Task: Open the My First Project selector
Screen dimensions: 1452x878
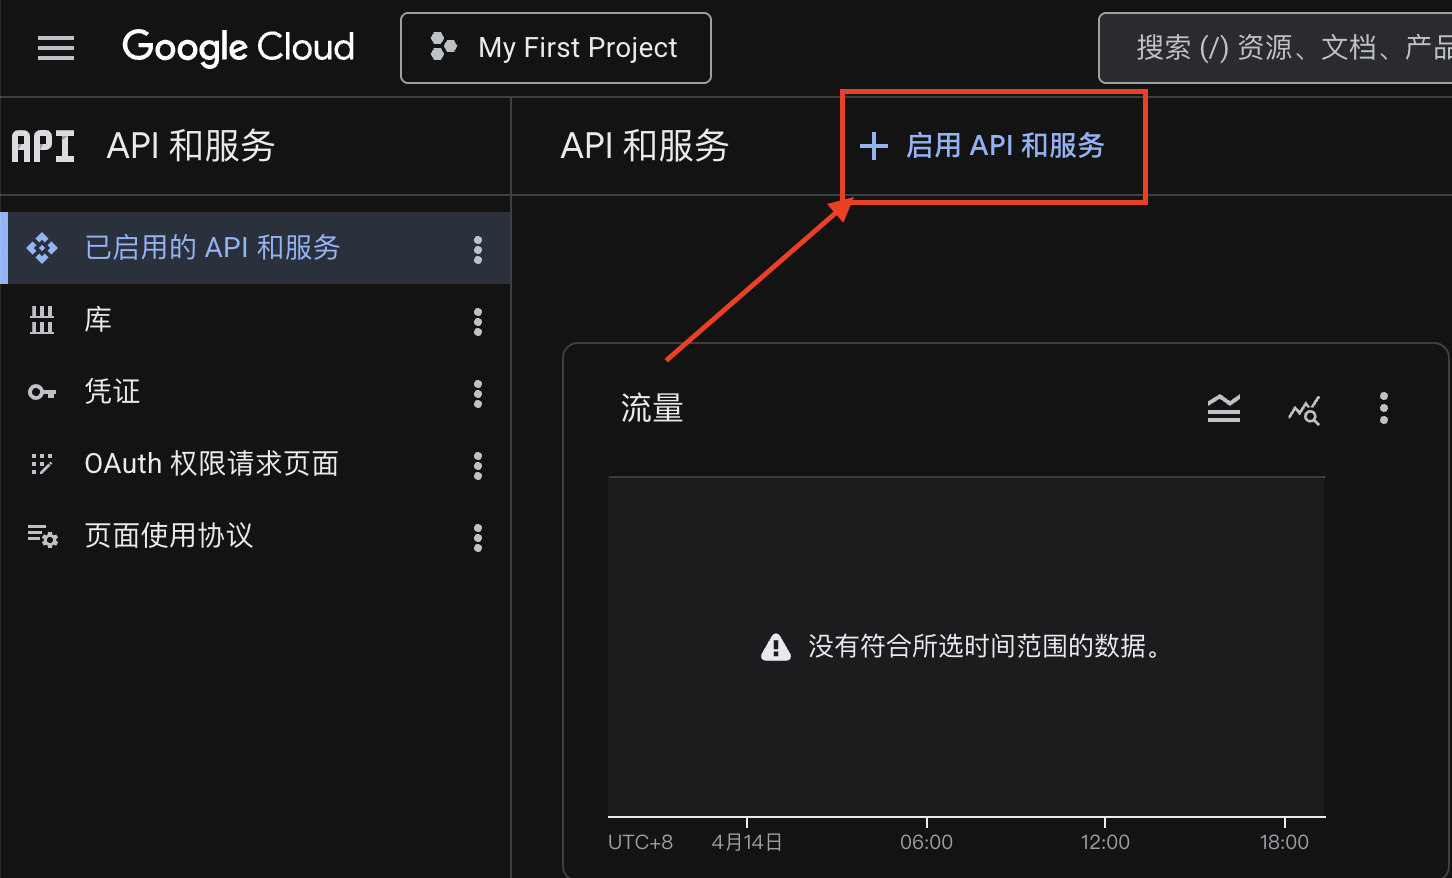Action: coord(556,48)
